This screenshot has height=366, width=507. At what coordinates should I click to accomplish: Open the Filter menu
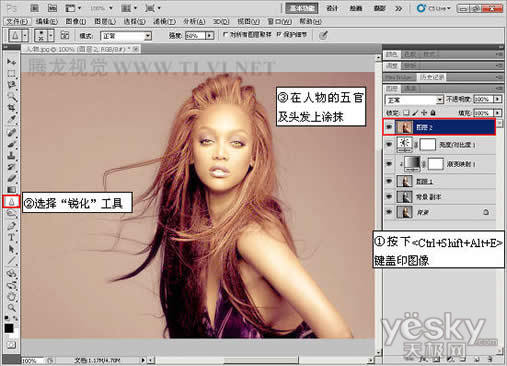click(164, 21)
